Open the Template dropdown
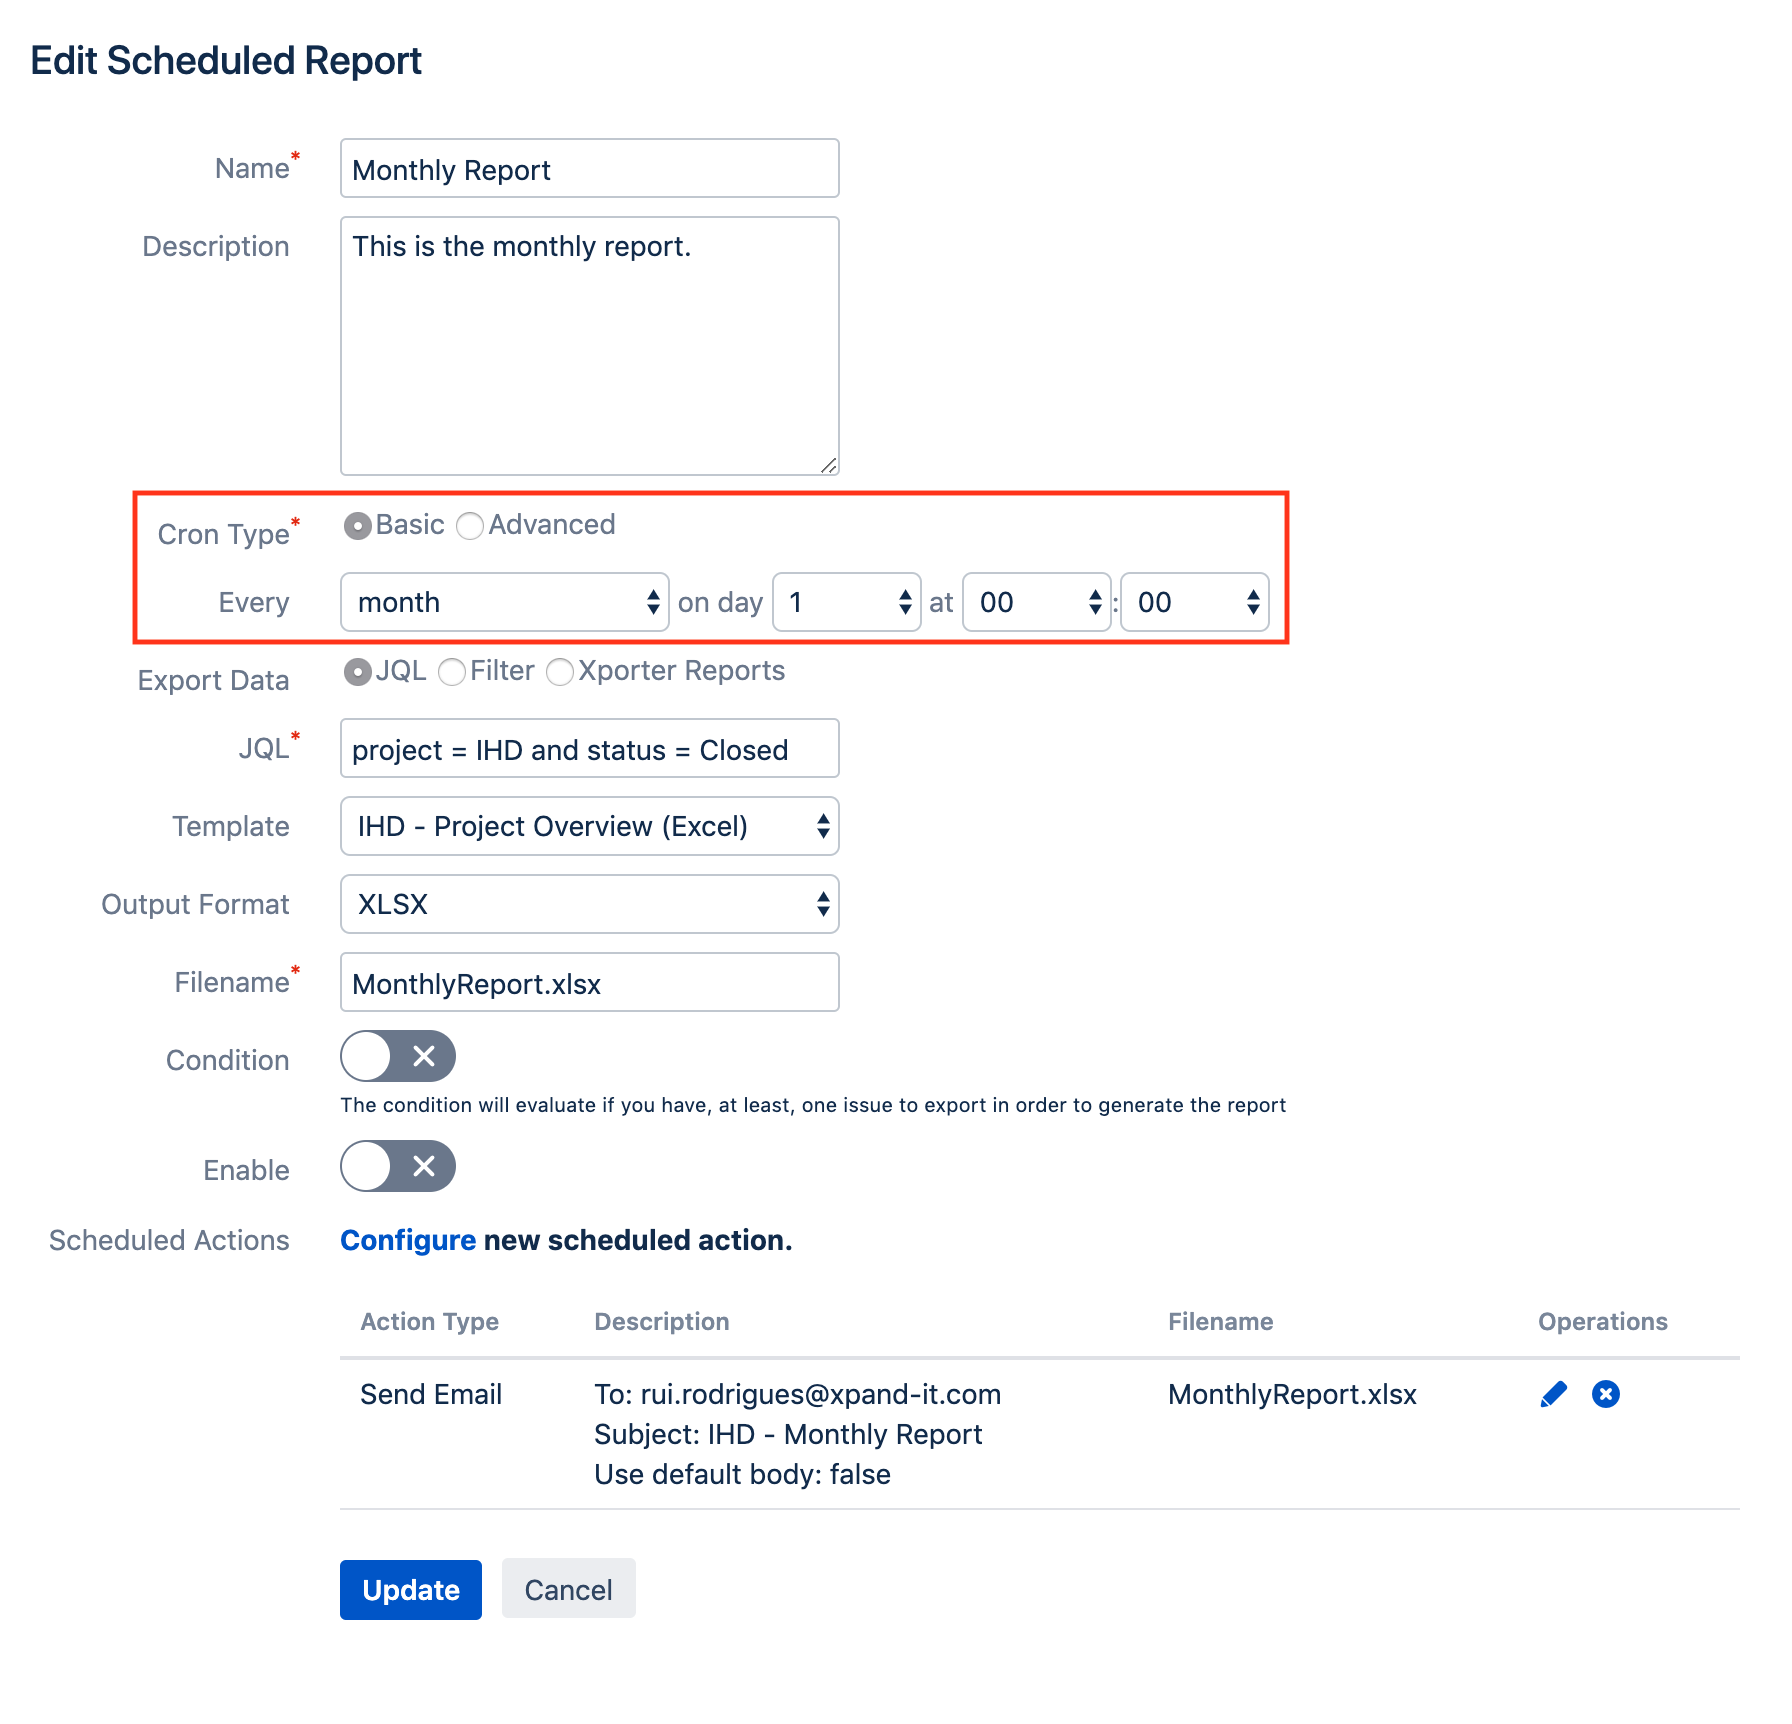The height and width of the screenshot is (1724, 1792). [x=589, y=826]
